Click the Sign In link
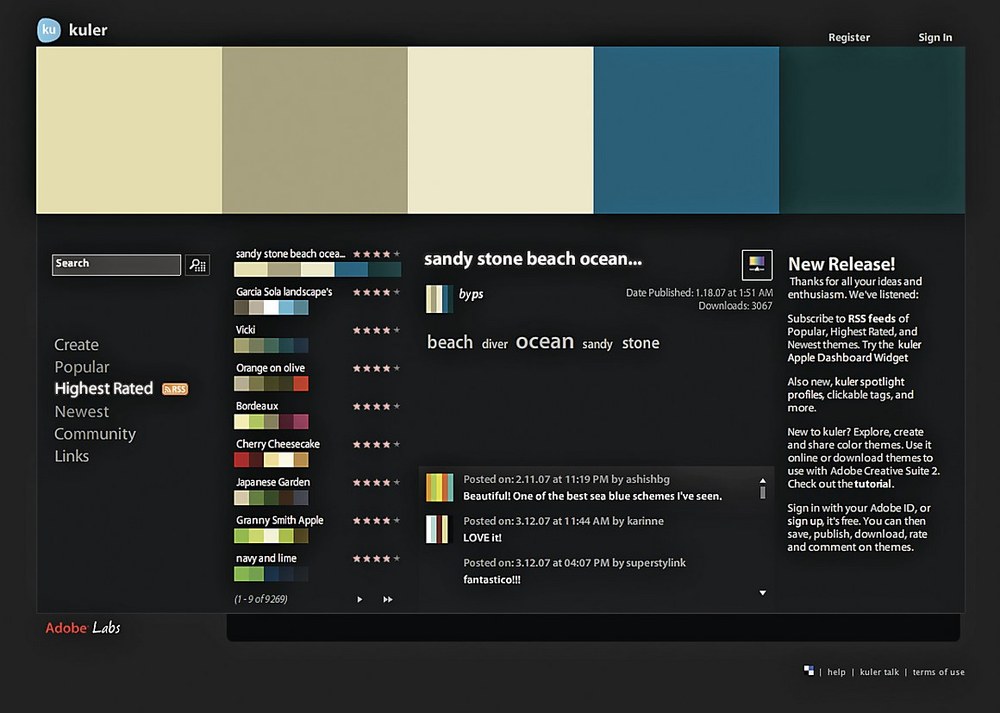Viewport: 1000px width, 713px height. click(x=935, y=38)
